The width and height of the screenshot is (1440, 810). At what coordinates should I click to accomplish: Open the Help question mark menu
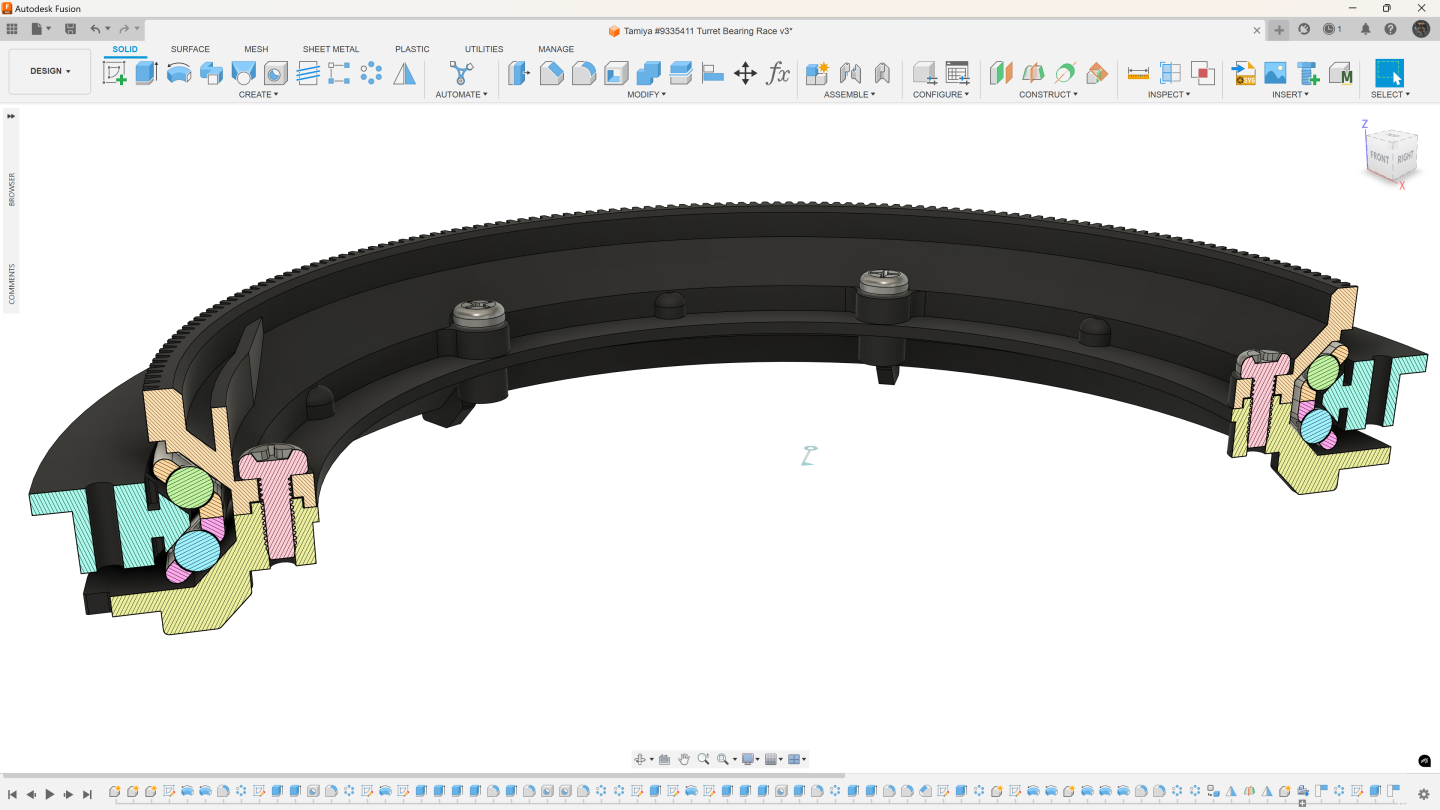tap(1390, 29)
